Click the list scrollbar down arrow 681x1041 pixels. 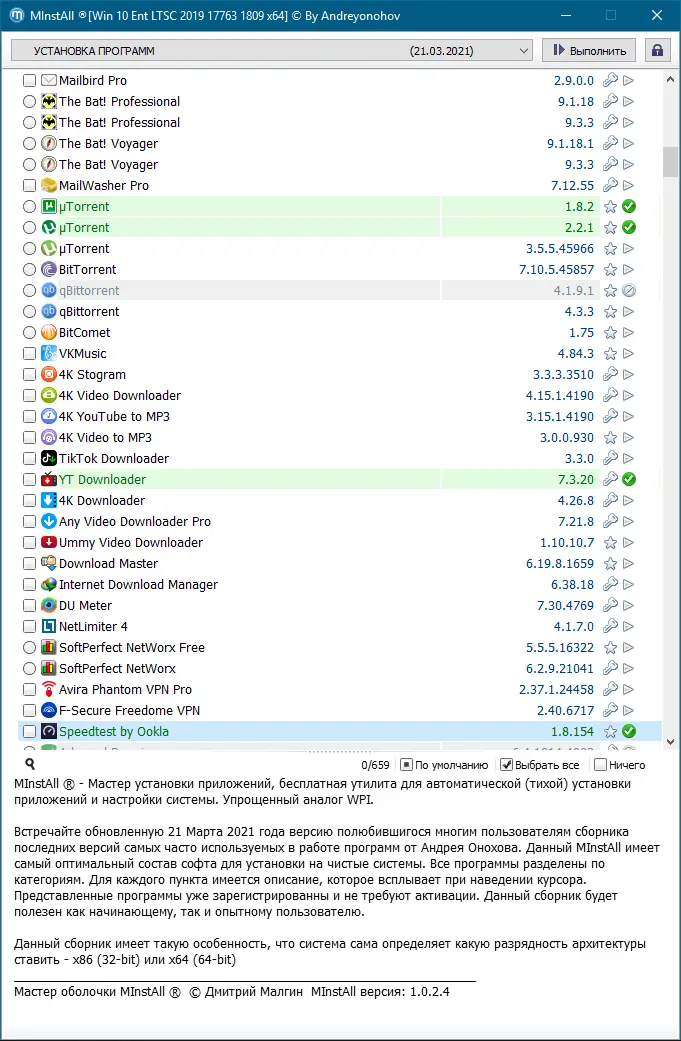[670, 742]
